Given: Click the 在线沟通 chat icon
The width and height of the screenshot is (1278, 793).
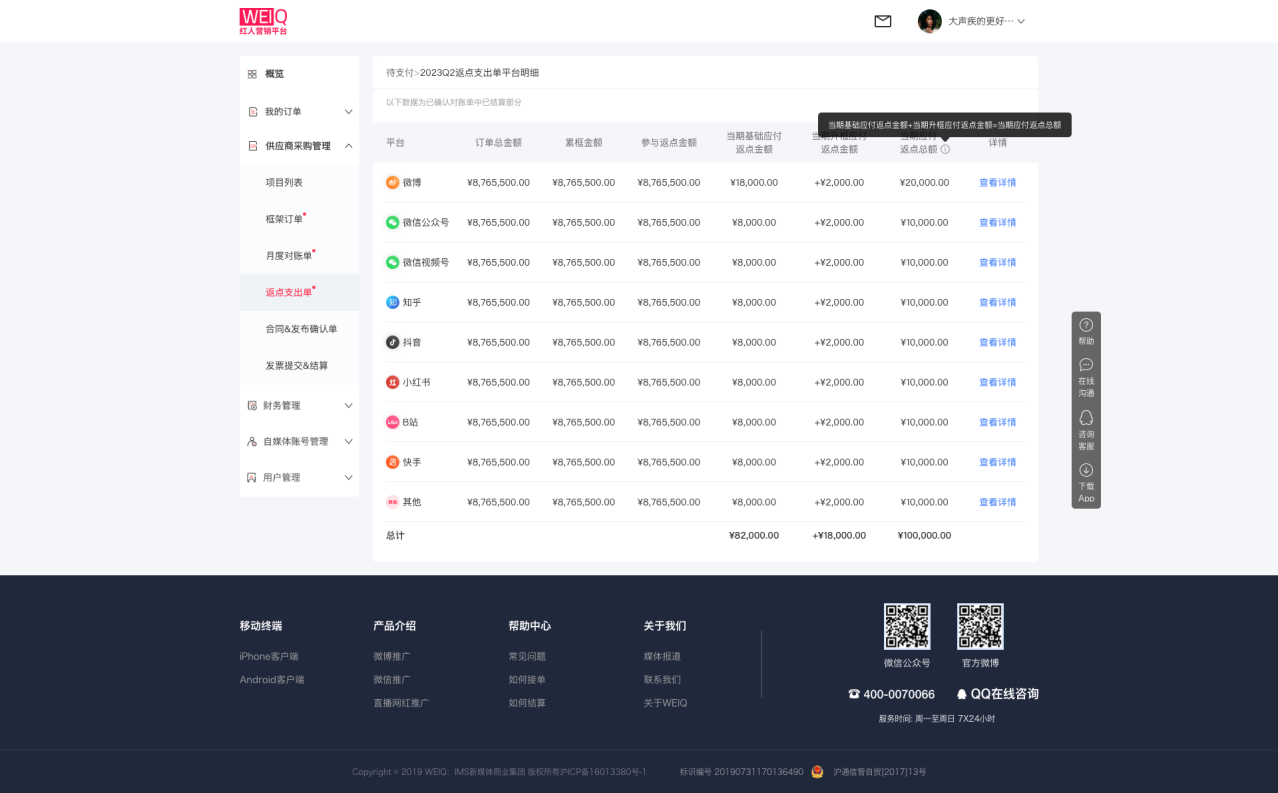Looking at the screenshot, I should pos(1086,365).
